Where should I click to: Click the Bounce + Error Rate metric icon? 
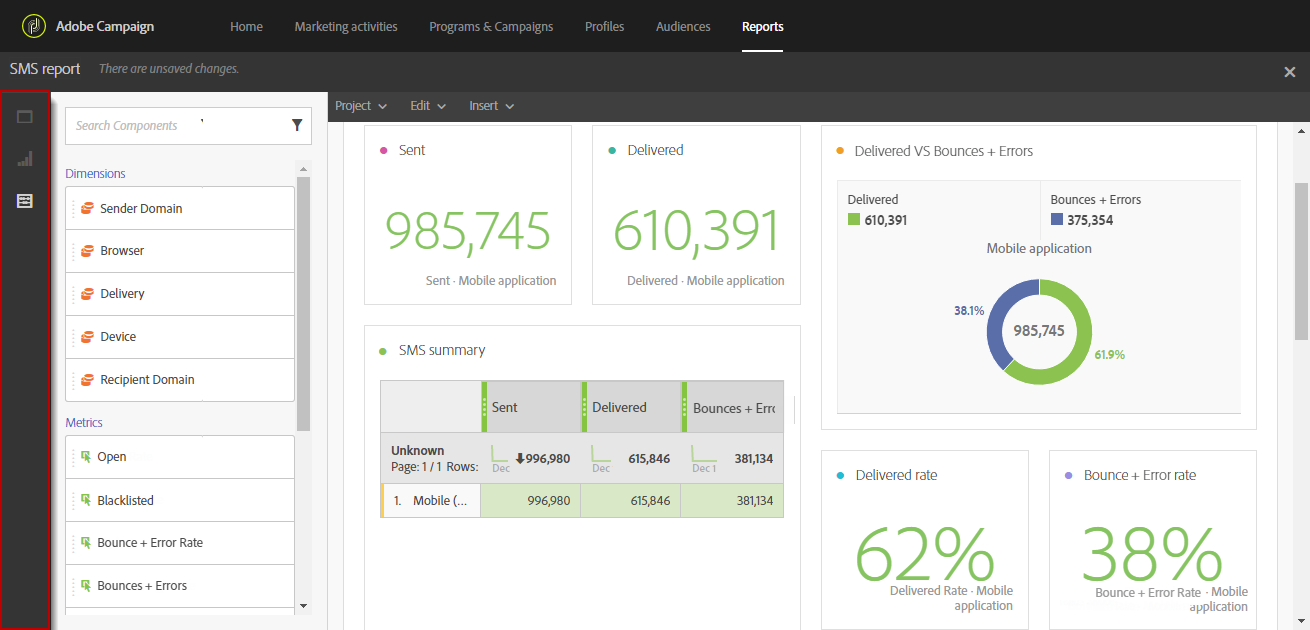point(86,542)
